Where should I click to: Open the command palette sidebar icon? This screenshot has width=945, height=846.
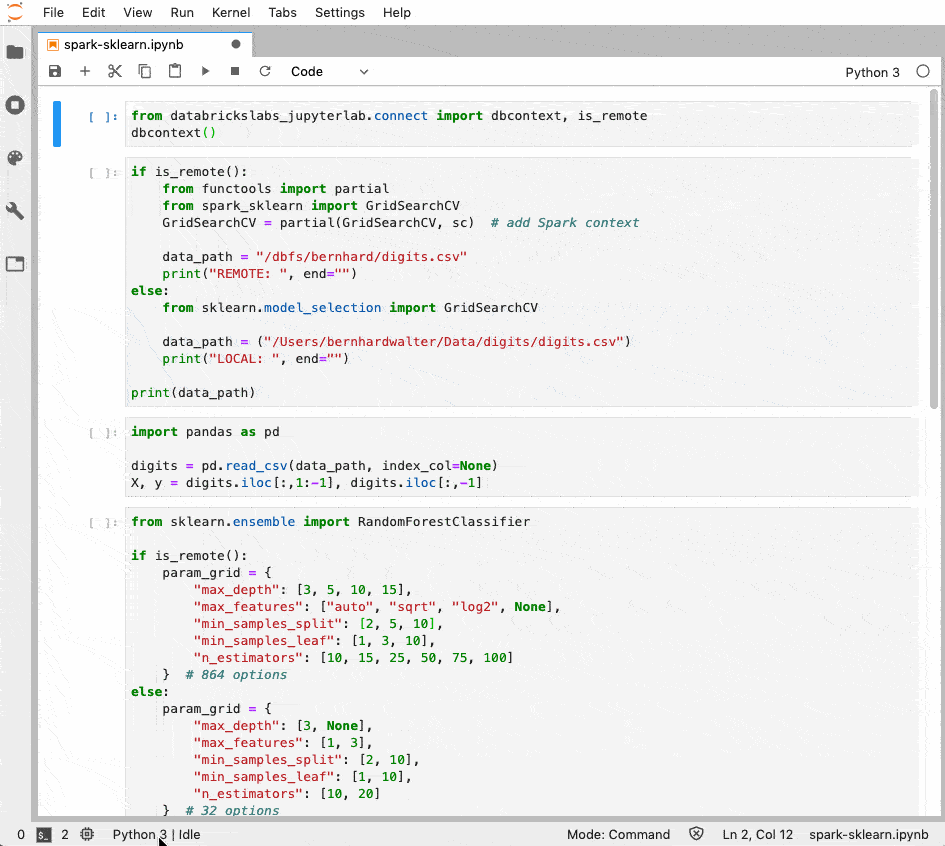click(x=15, y=158)
